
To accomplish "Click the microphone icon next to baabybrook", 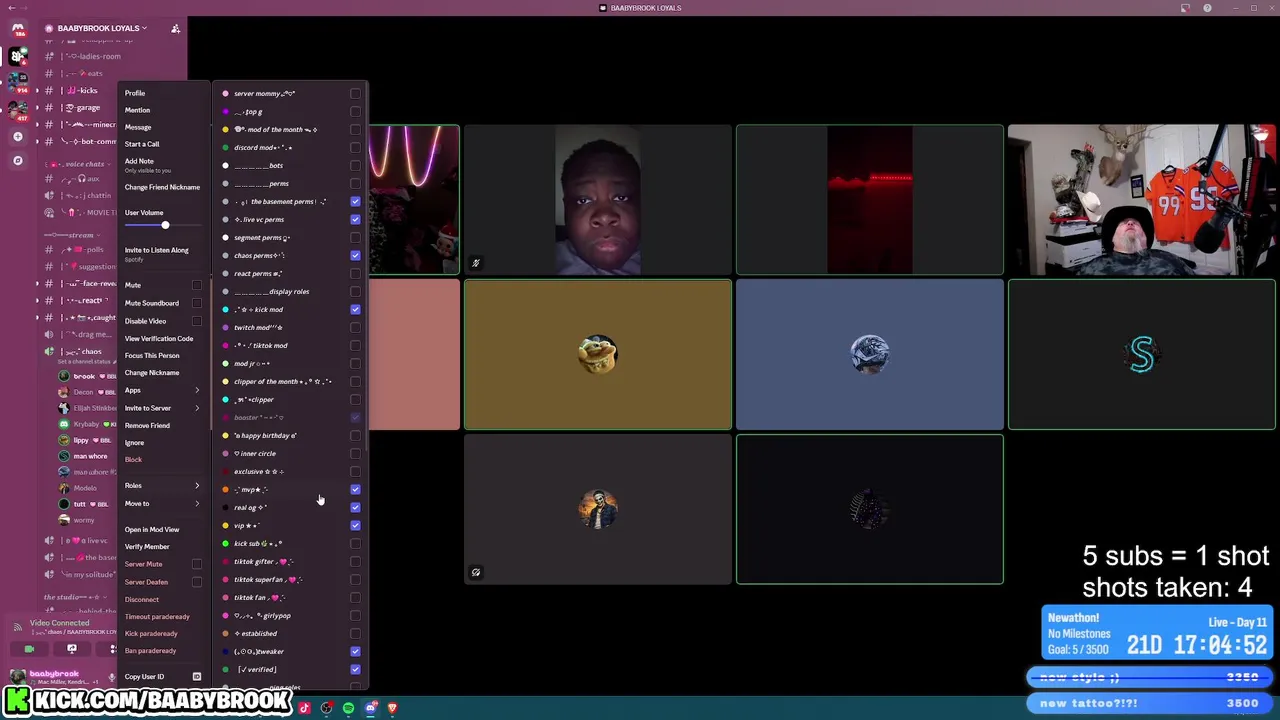I will pos(112,677).
